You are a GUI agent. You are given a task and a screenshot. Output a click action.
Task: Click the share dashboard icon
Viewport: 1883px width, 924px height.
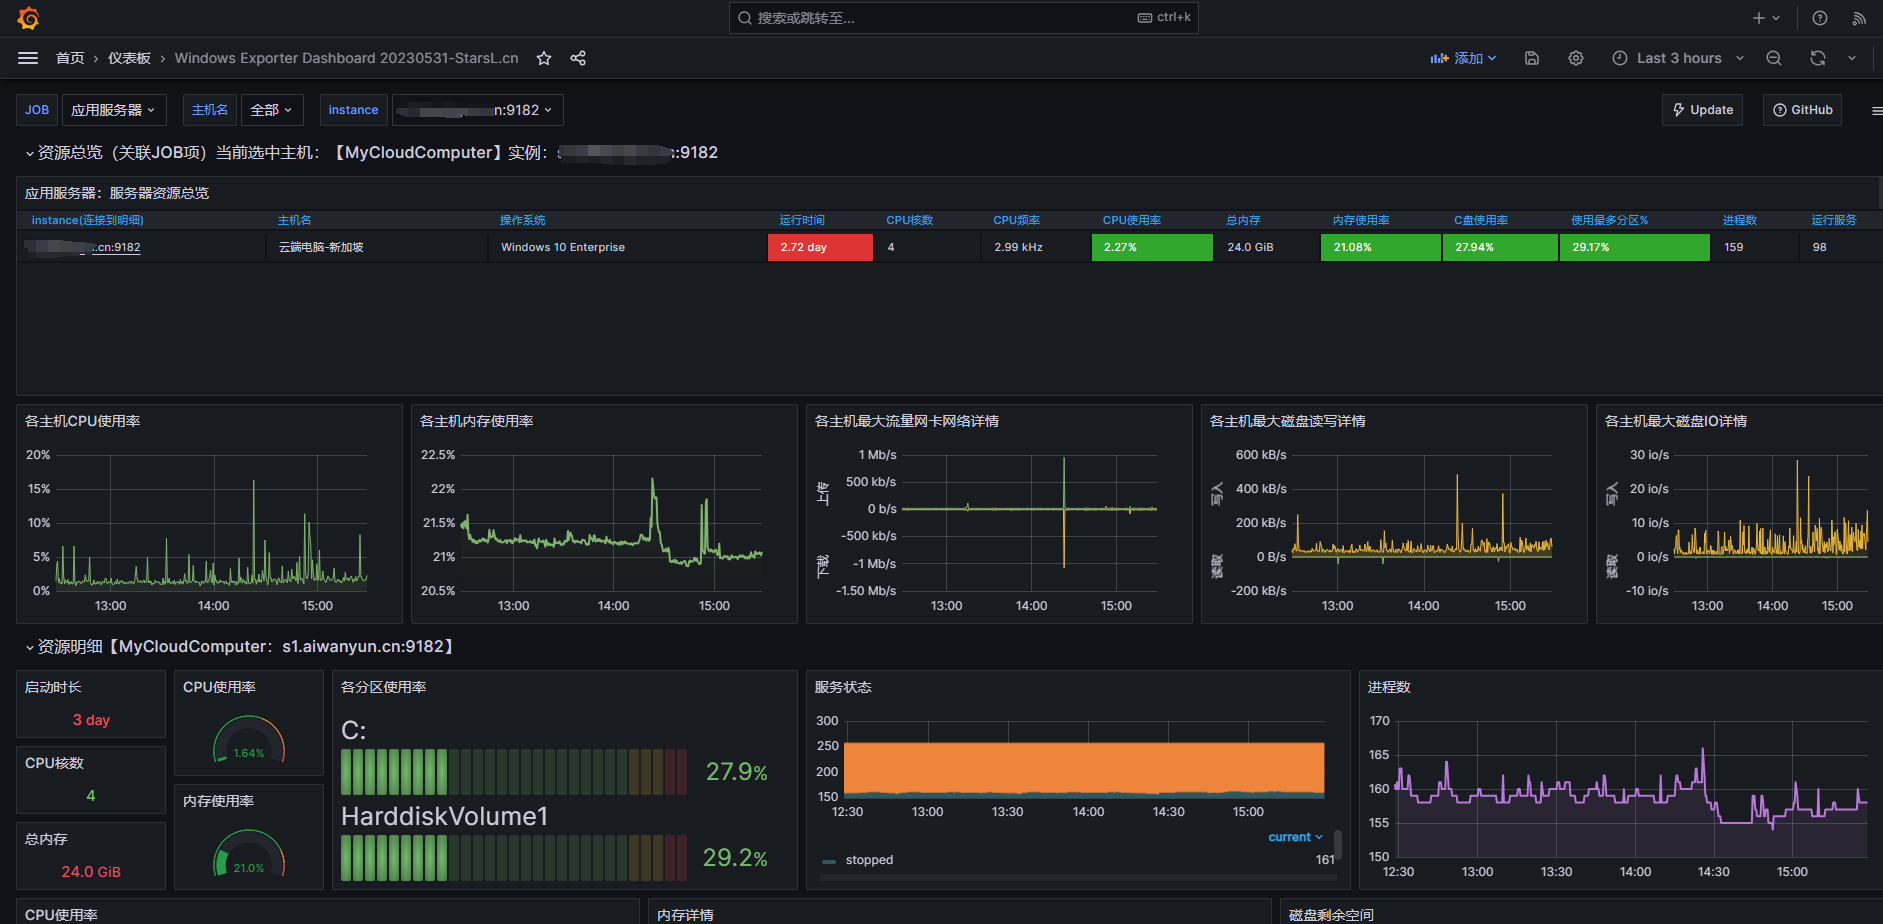coord(578,58)
